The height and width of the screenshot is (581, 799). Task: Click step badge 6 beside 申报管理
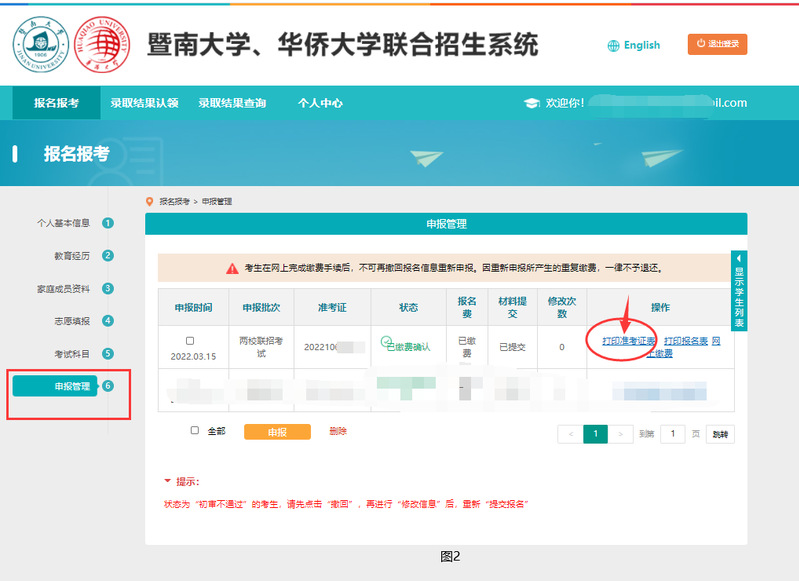click(108, 386)
